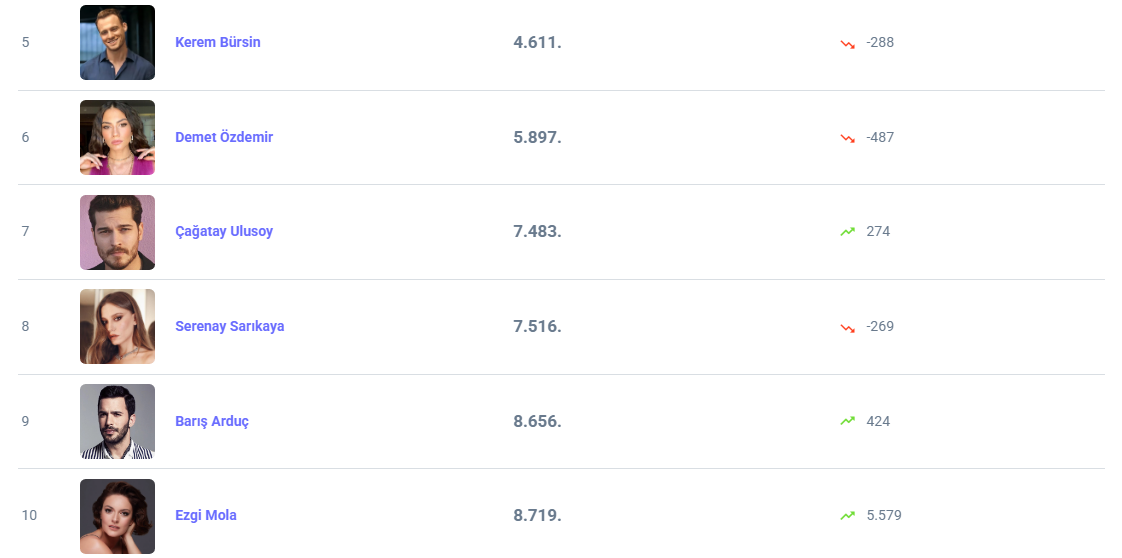The height and width of the screenshot is (558, 1122).
Task: Click the 5.579 change value for Ezgi Mola
Action: (884, 515)
